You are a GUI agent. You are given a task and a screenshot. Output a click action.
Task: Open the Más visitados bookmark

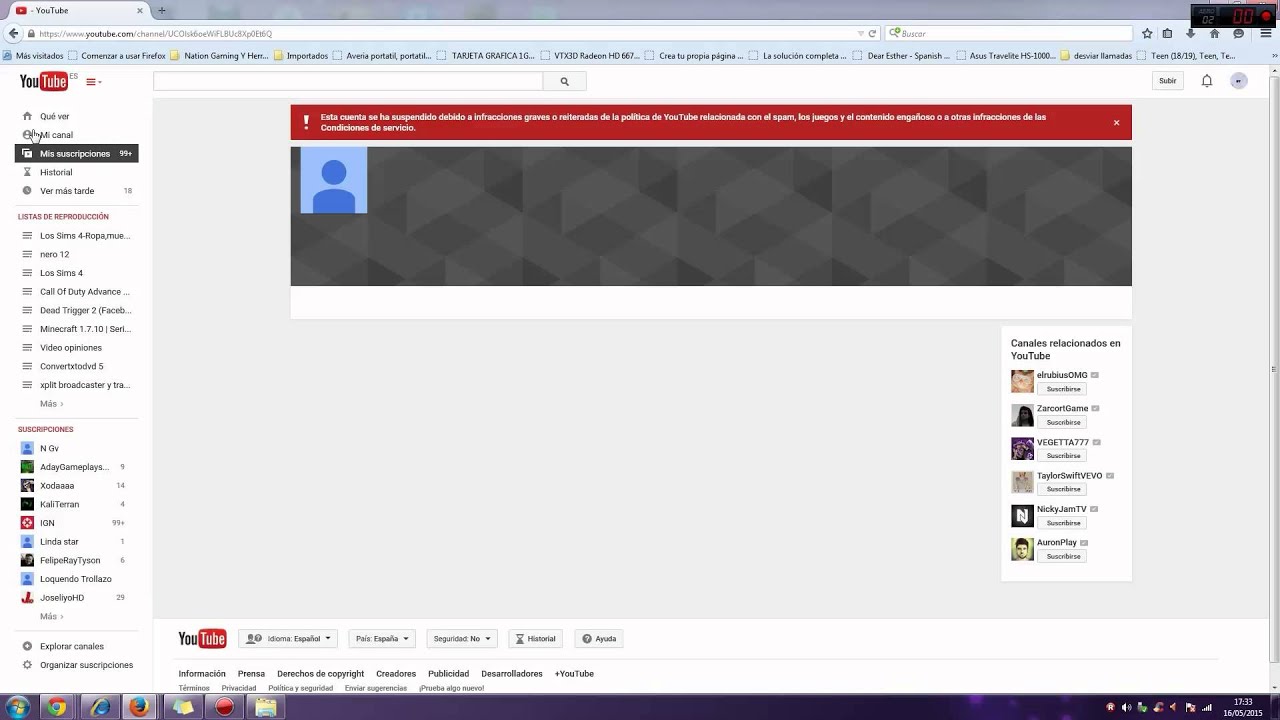[33, 56]
